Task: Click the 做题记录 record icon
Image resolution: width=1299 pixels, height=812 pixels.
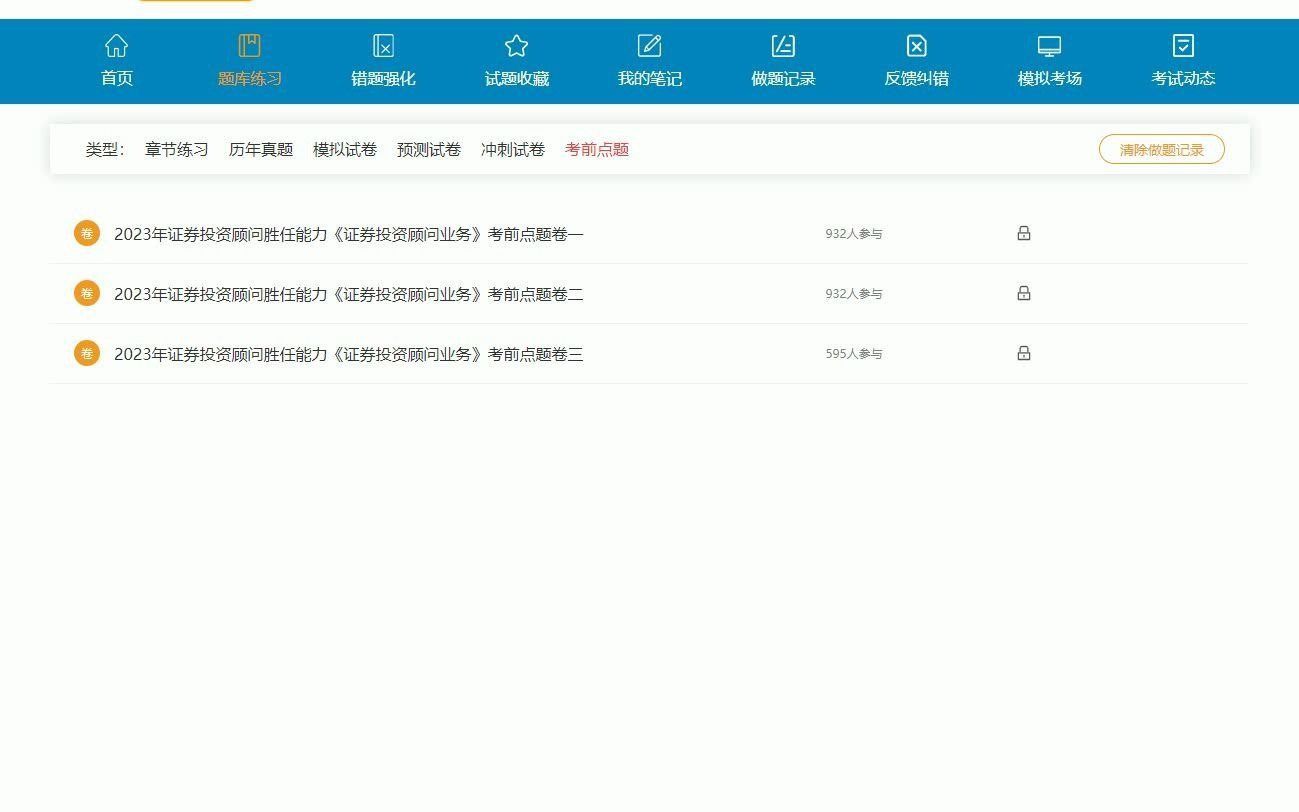Action: pyautogui.click(x=783, y=46)
